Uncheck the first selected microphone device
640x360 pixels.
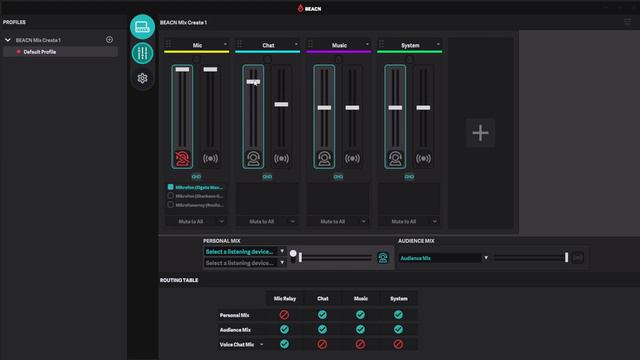point(171,187)
